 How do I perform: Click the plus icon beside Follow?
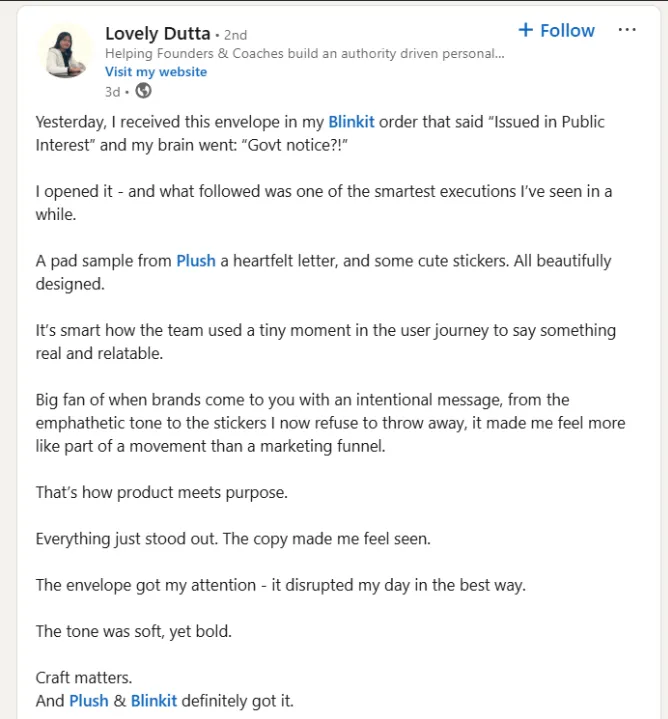pyautogui.click(x=525, y=30)
